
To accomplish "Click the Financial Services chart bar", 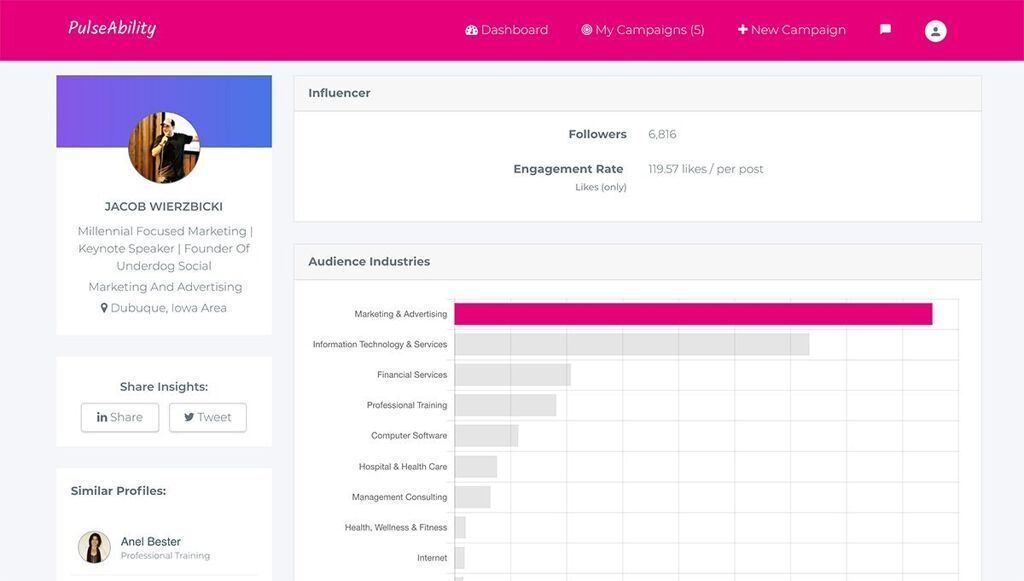I will 513,375.
